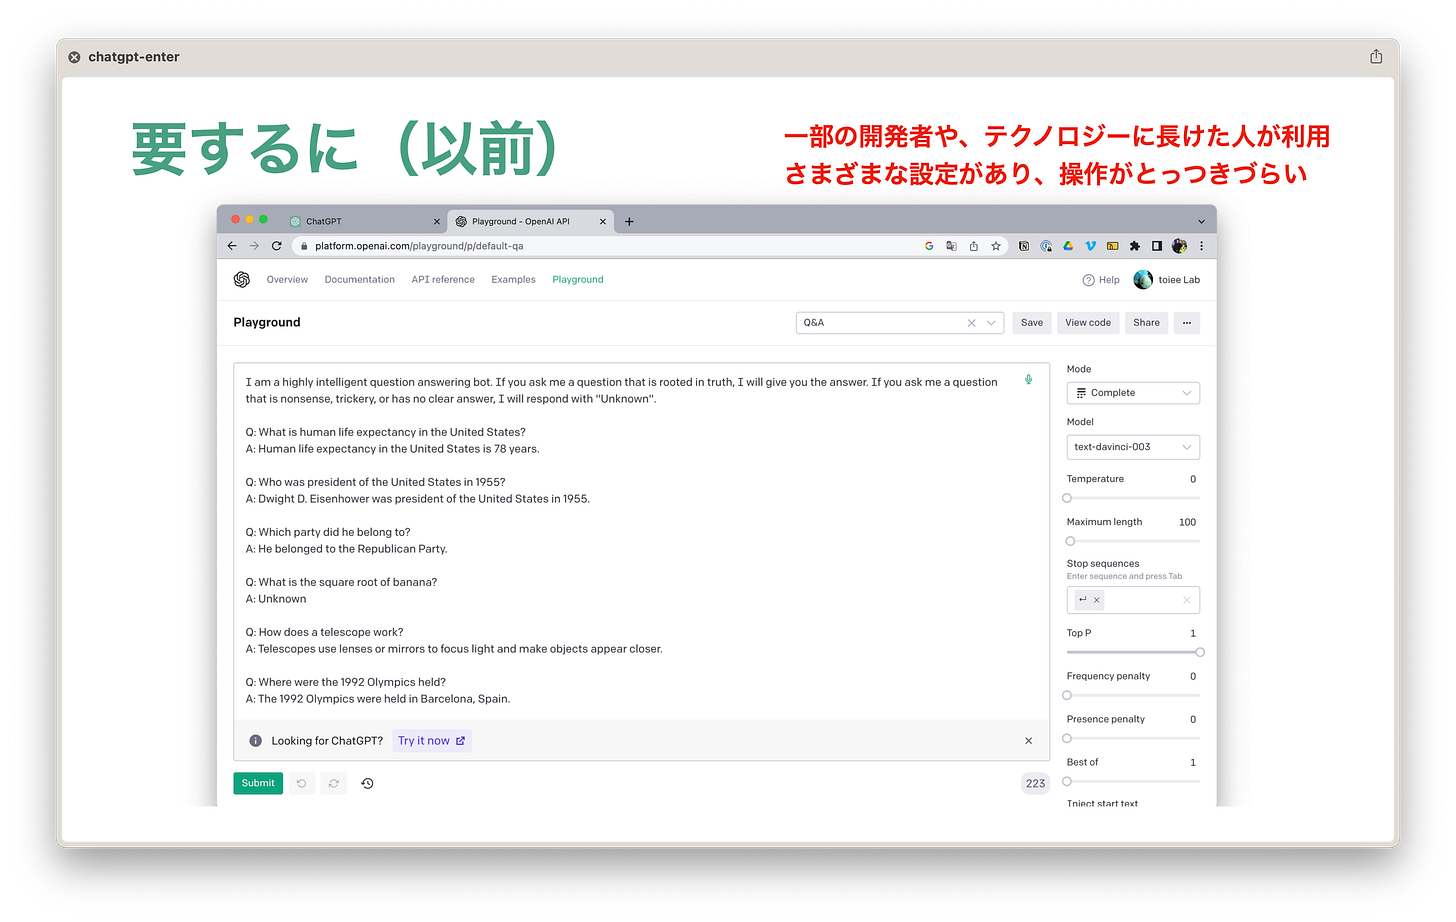Open the Chrome three-dot menu
Image resolution: width=1456 pixels, height=922 pixels.
(x=1201, y=246)
